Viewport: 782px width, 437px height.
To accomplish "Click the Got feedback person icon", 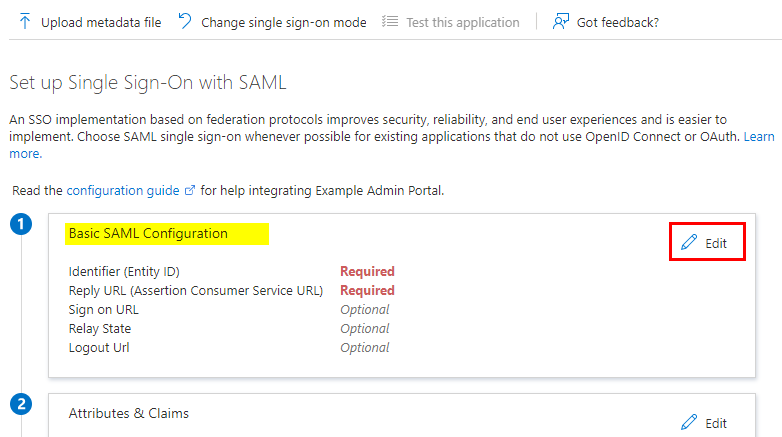I will click(561, 21).
